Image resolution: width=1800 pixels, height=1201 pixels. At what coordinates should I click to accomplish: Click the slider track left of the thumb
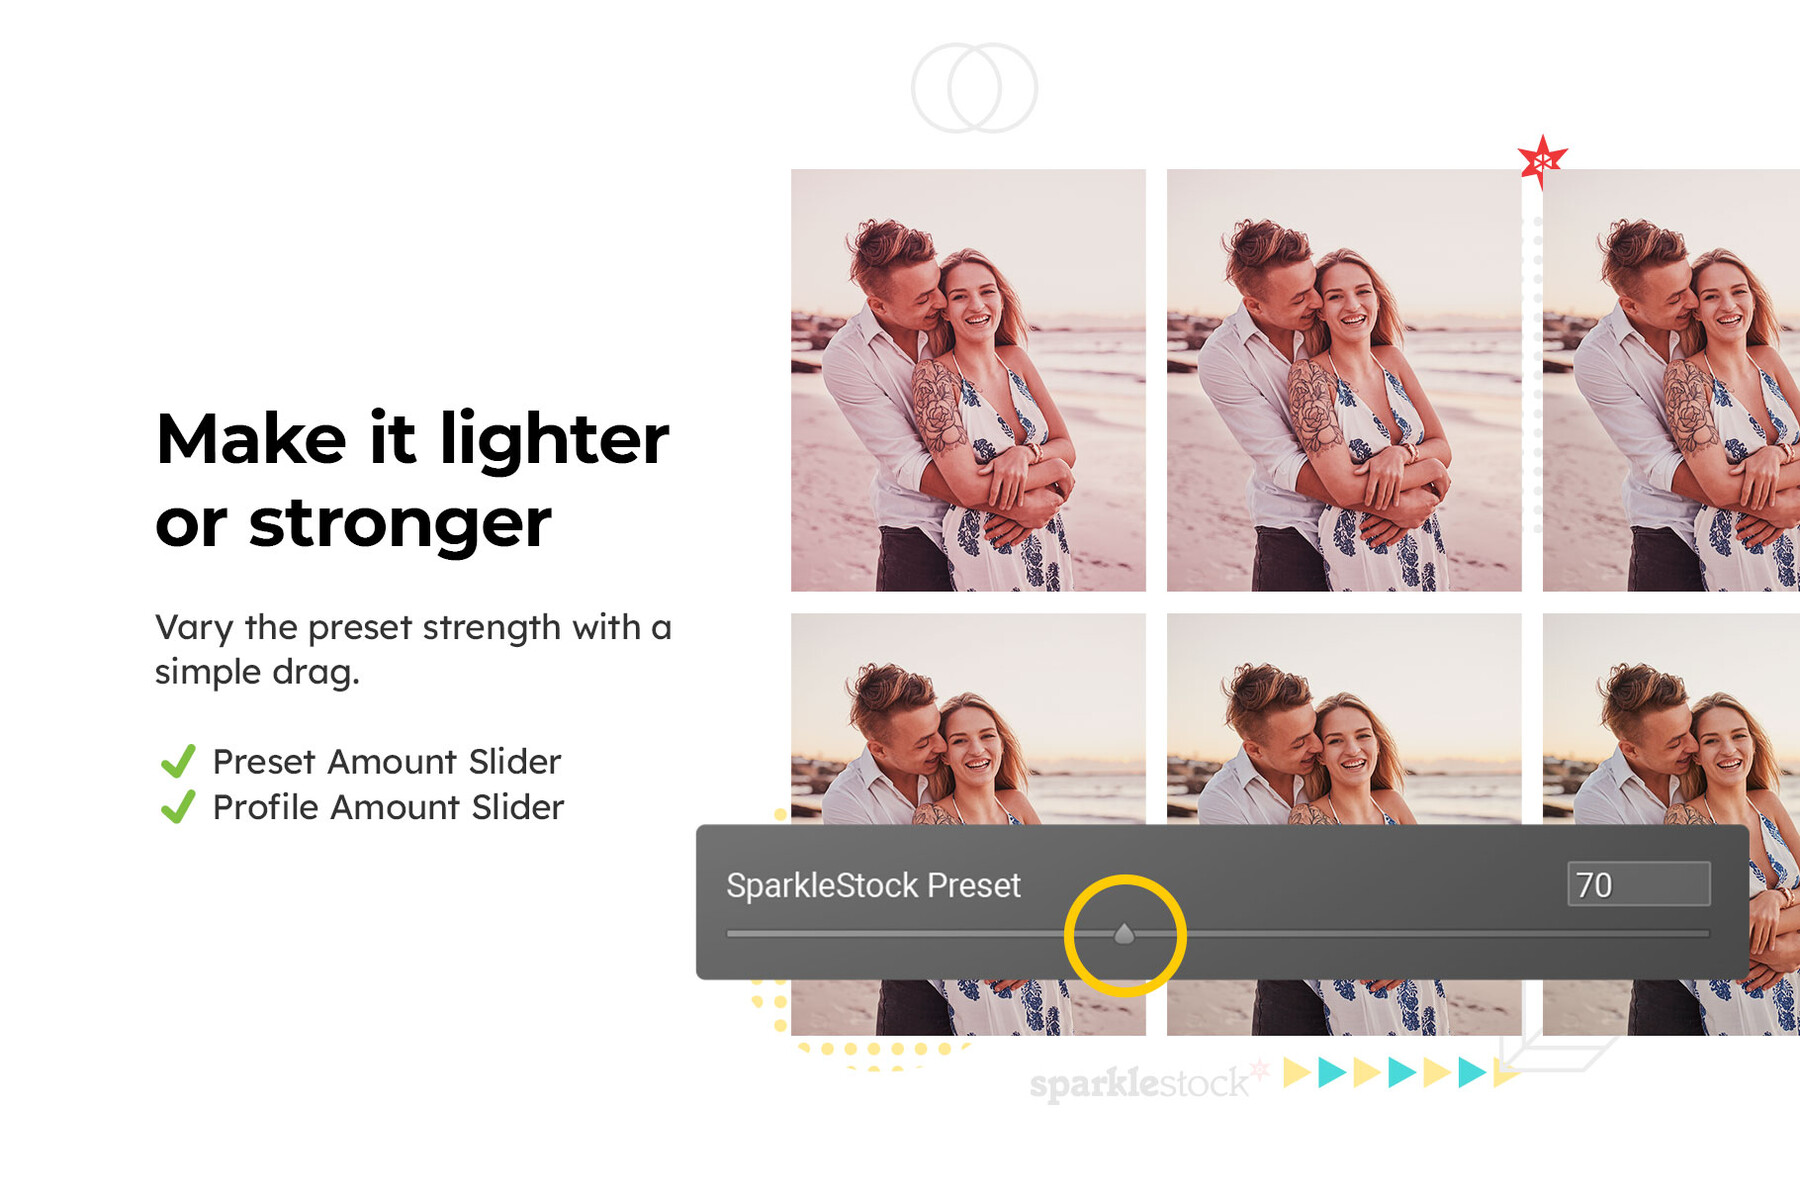[x=920, y=934]
